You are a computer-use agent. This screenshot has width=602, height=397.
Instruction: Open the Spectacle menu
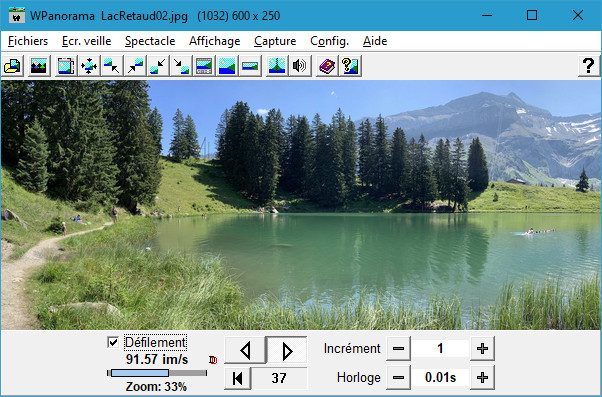click(x=150, y=41)
